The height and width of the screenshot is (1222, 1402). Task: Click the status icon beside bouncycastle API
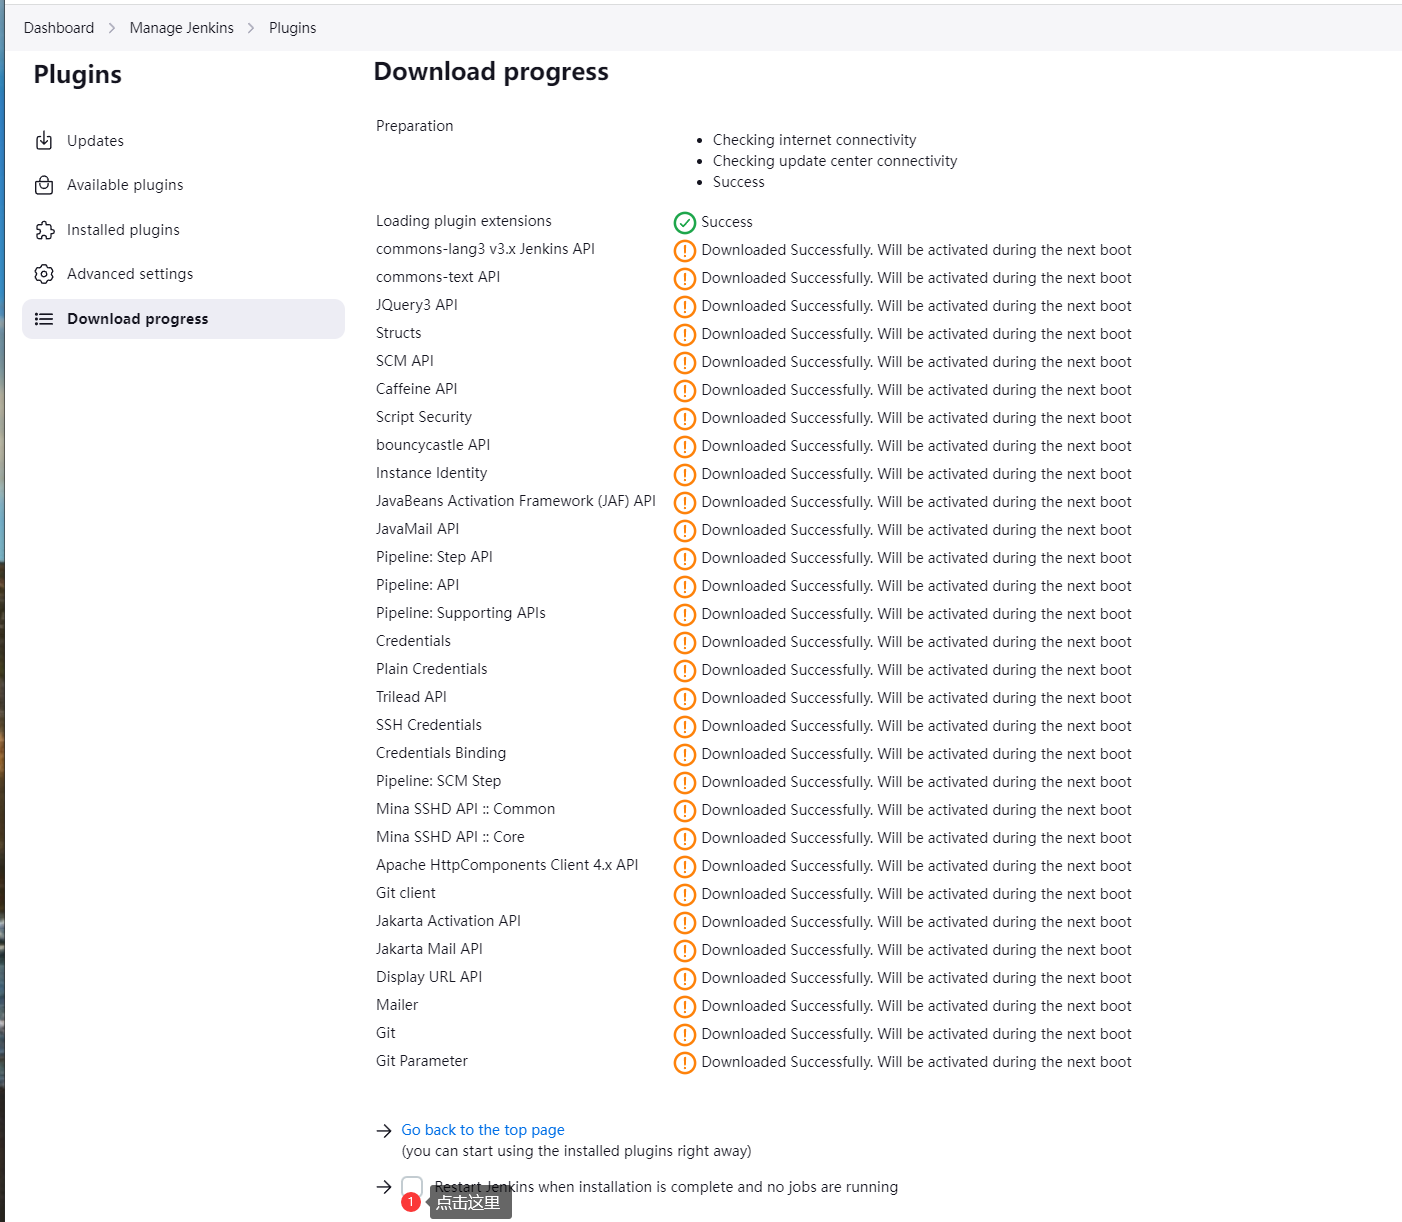[685, 446]
